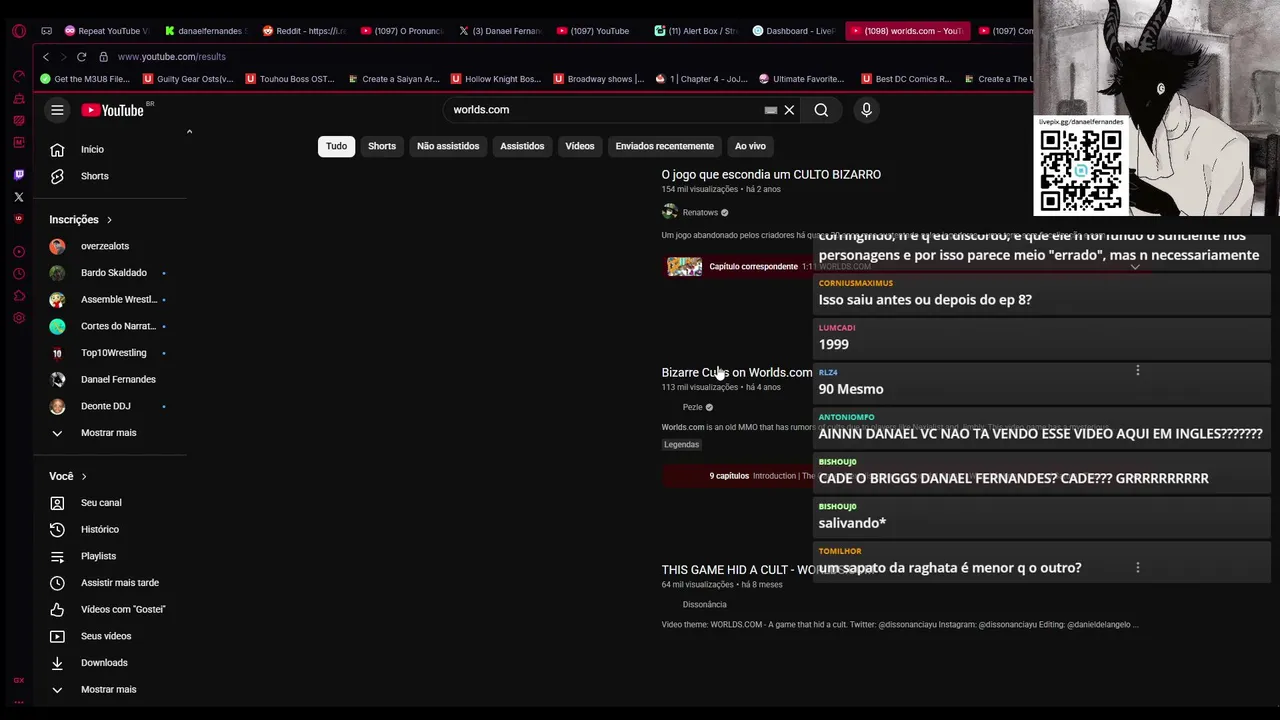Open the Inscrições section chevron
This screenshot has height=720, width=1280.
pos(109,220)
